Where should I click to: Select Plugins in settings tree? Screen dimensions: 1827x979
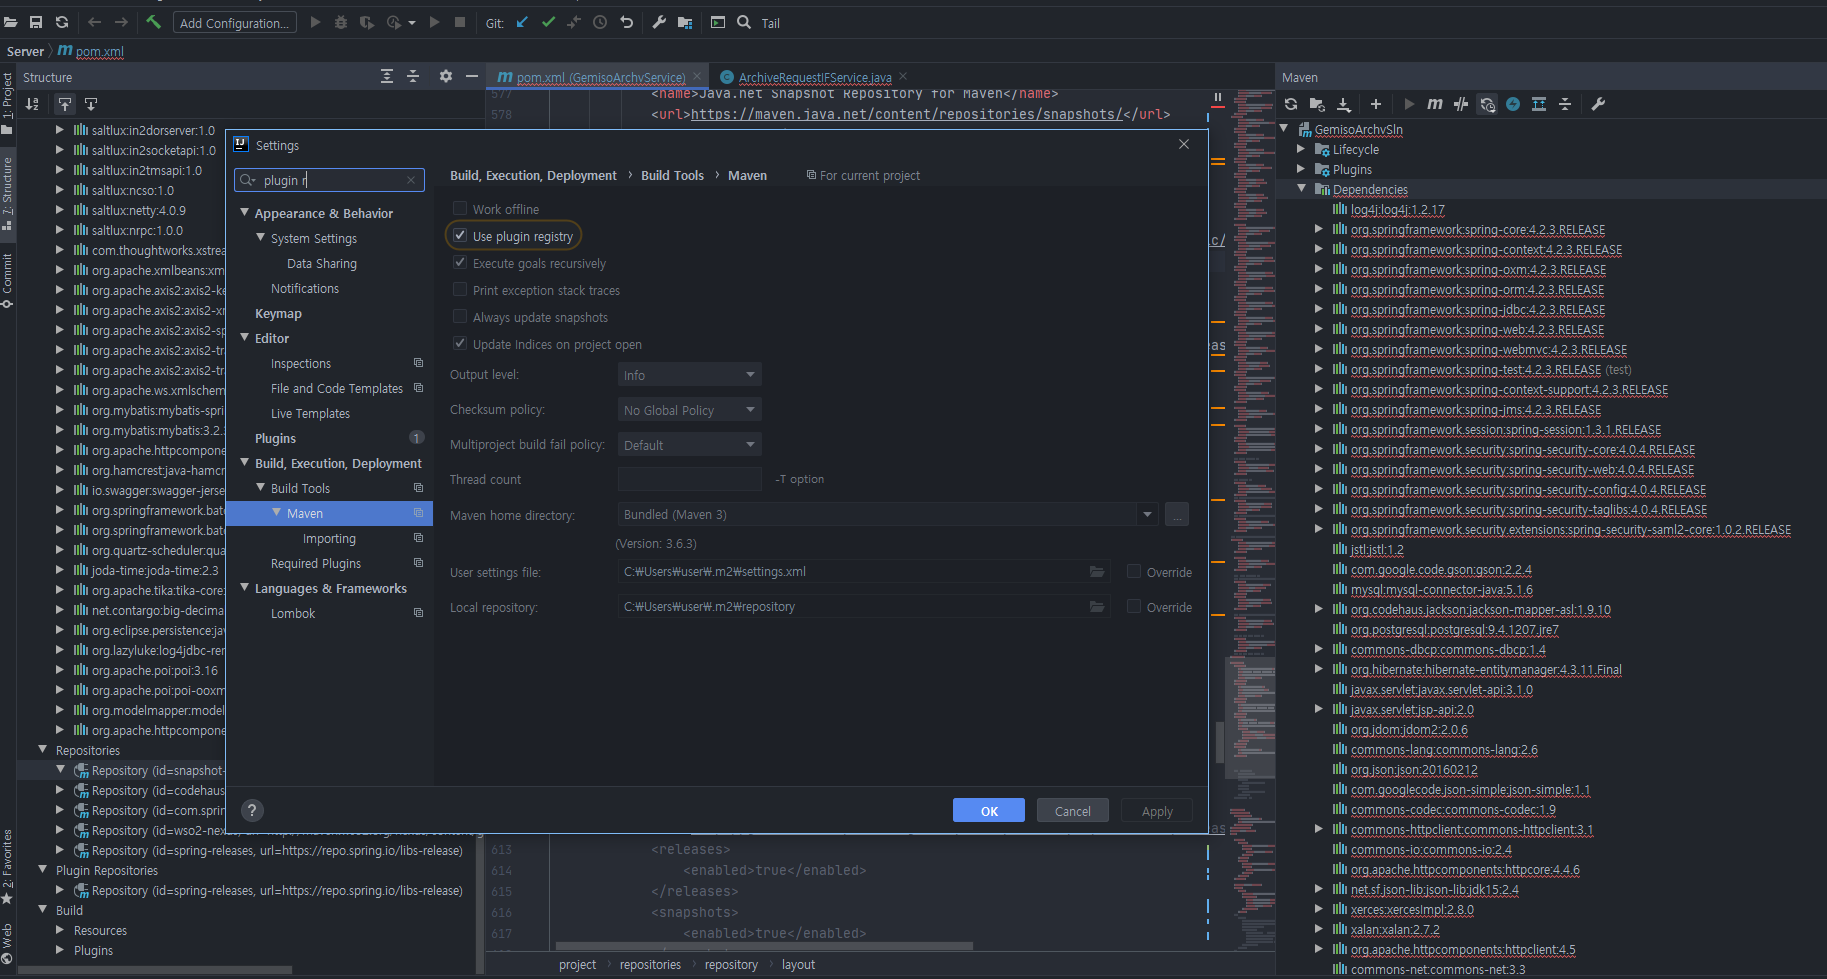click(x=275, y=438)
